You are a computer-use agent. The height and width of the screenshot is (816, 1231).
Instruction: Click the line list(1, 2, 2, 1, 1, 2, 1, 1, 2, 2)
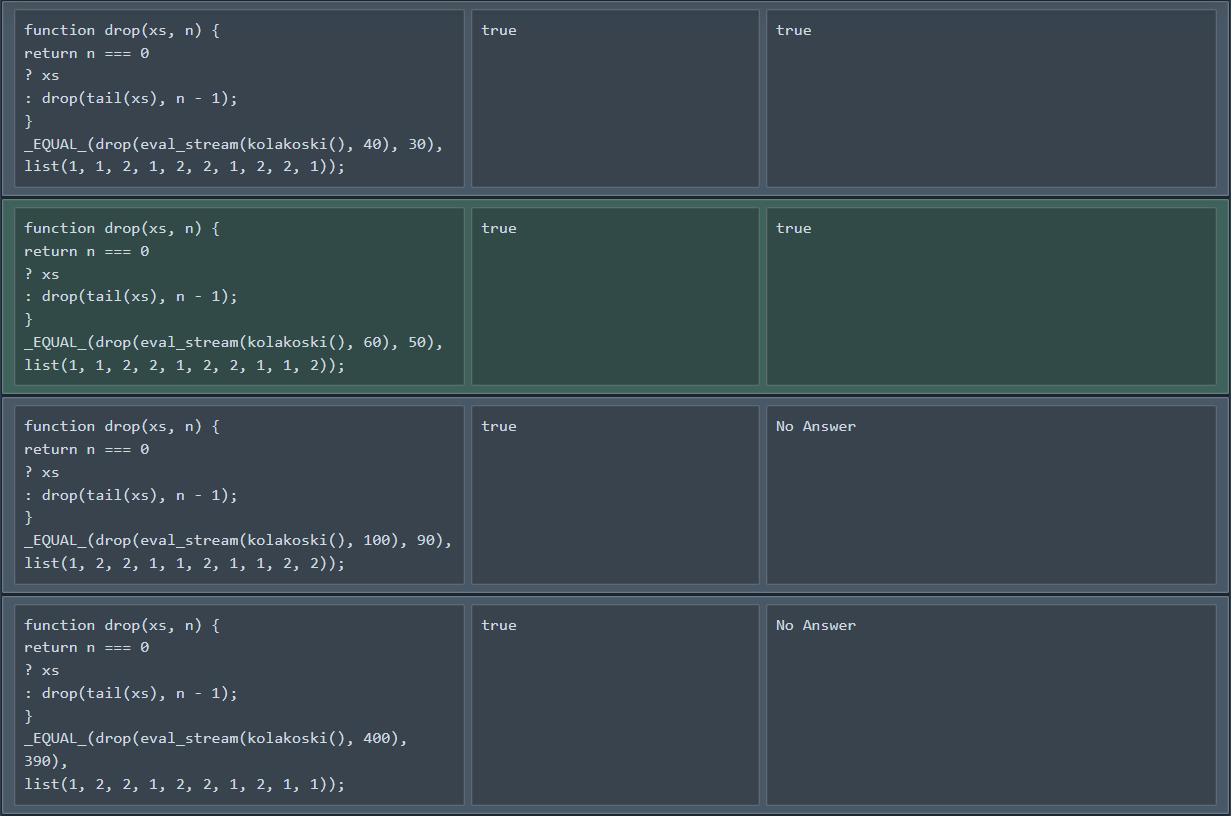184,564
